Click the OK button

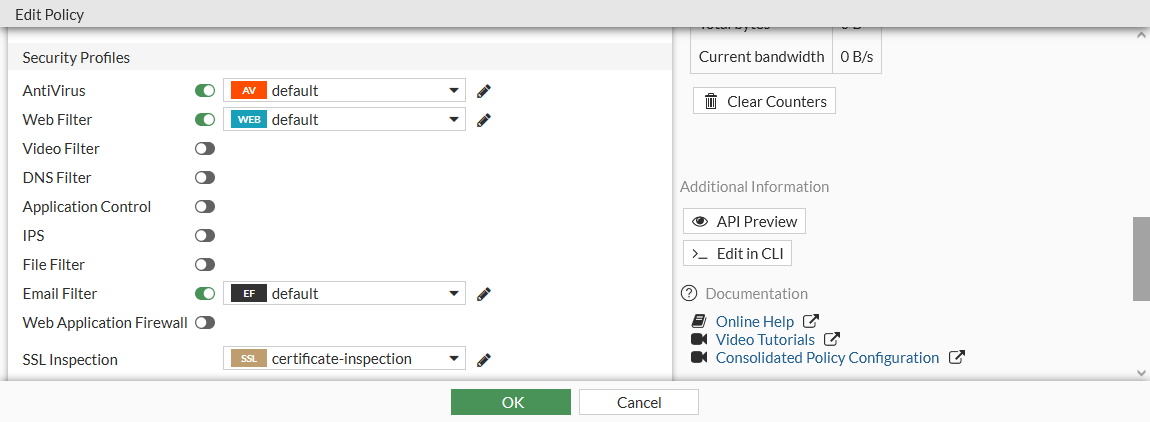tap(511, 402)
